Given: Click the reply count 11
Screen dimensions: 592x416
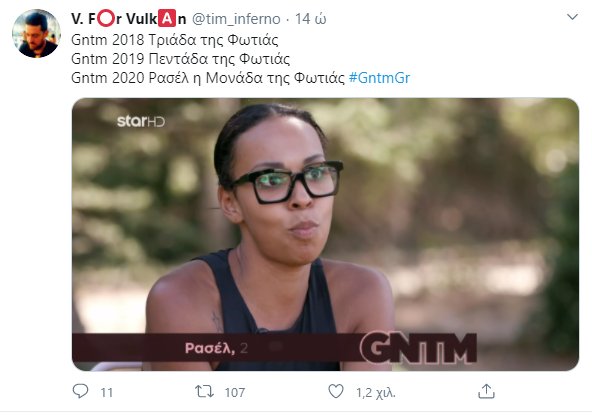Looking at the screenshot, I should pyautogui.click(x=106, y=393).
